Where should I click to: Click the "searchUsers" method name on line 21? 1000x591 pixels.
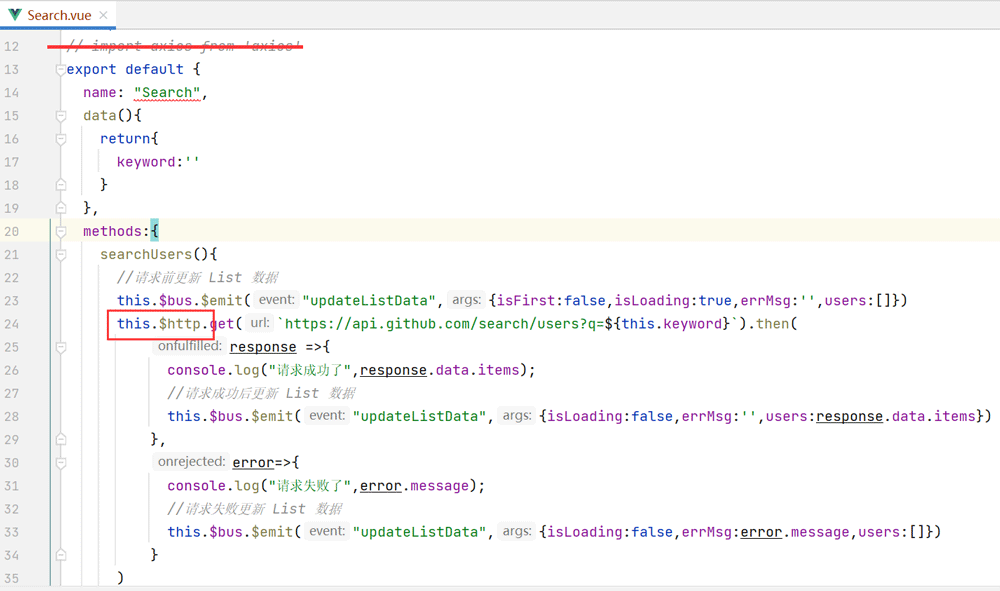146,254
